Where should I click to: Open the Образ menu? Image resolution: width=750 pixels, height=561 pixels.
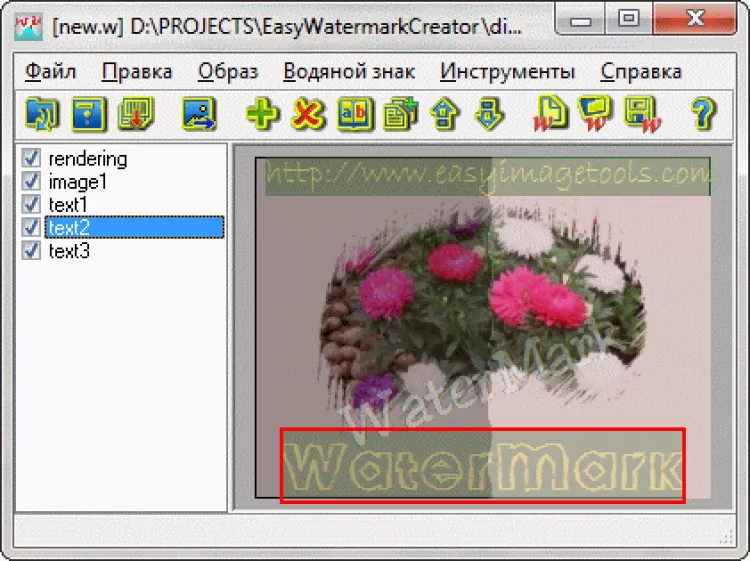pyautogui.click(x=228, y=72)
